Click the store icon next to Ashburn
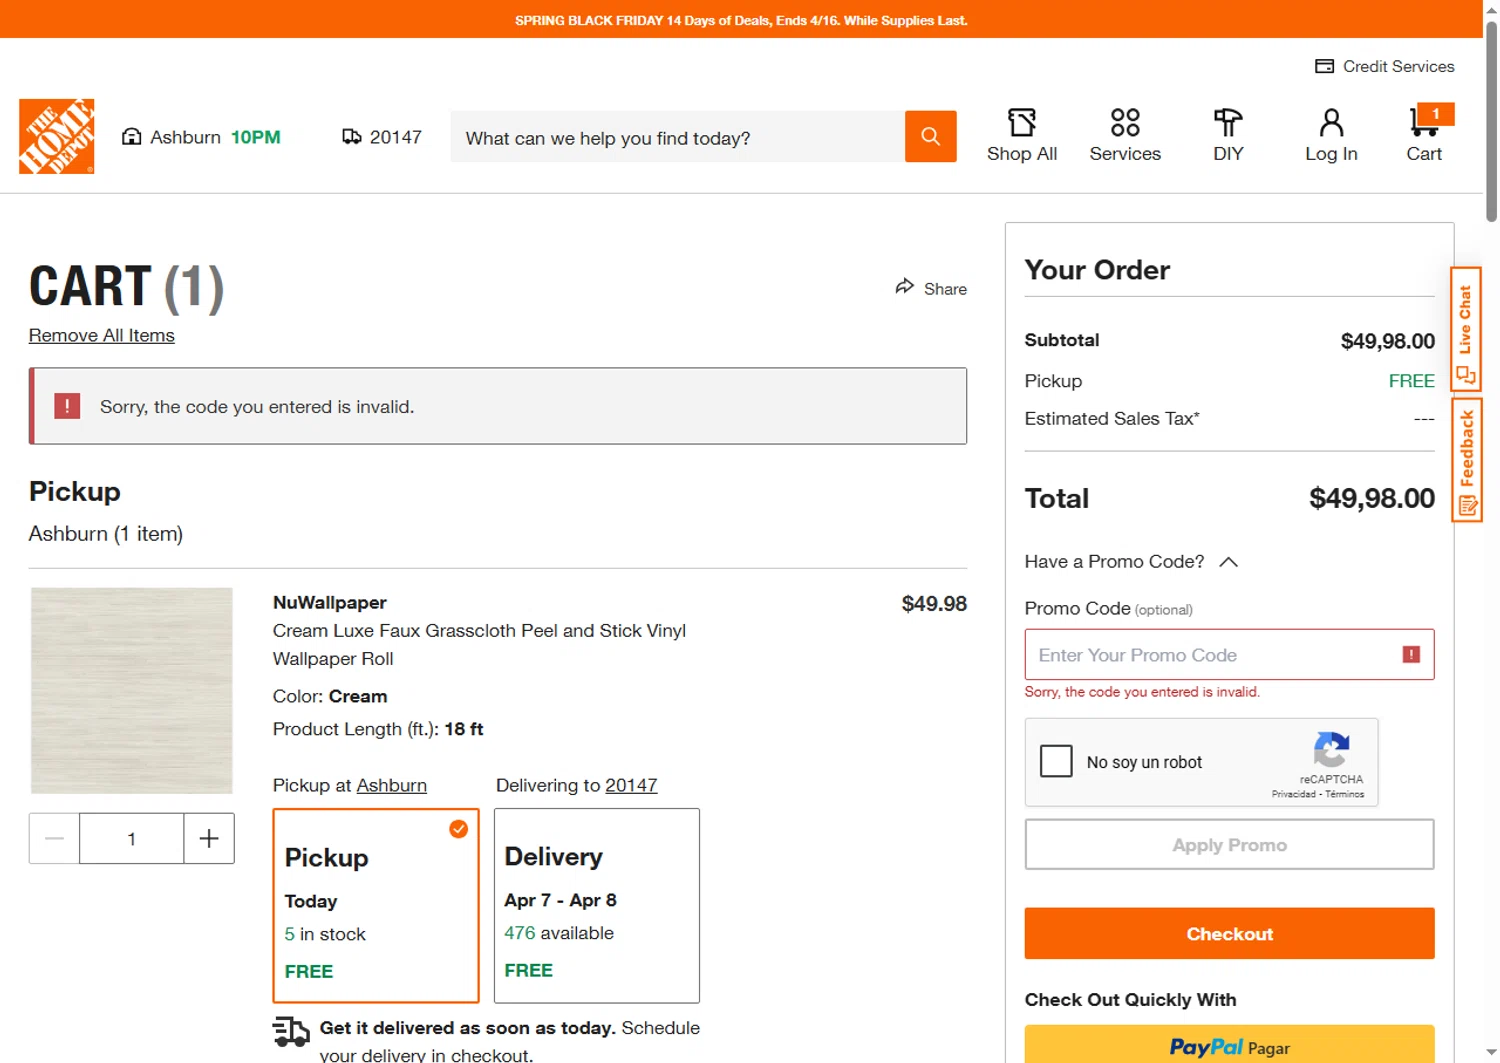The width and height of the screenshot is (1500, 1063). [131, 137]
